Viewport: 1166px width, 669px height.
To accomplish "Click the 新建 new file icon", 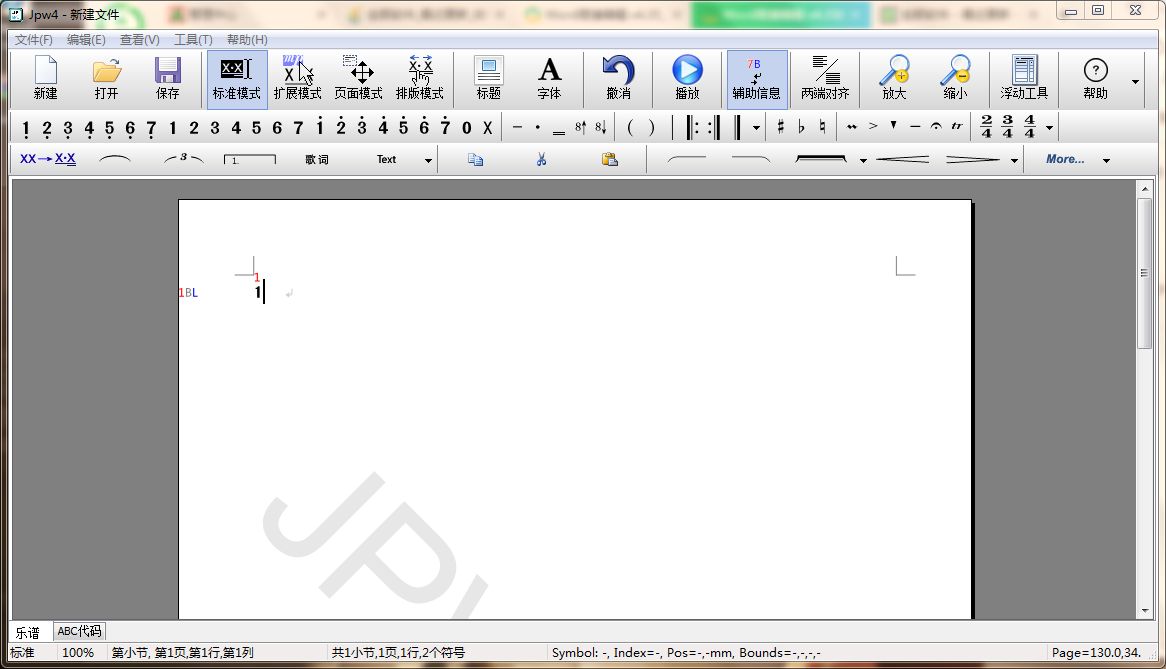I will coord(45,78).
